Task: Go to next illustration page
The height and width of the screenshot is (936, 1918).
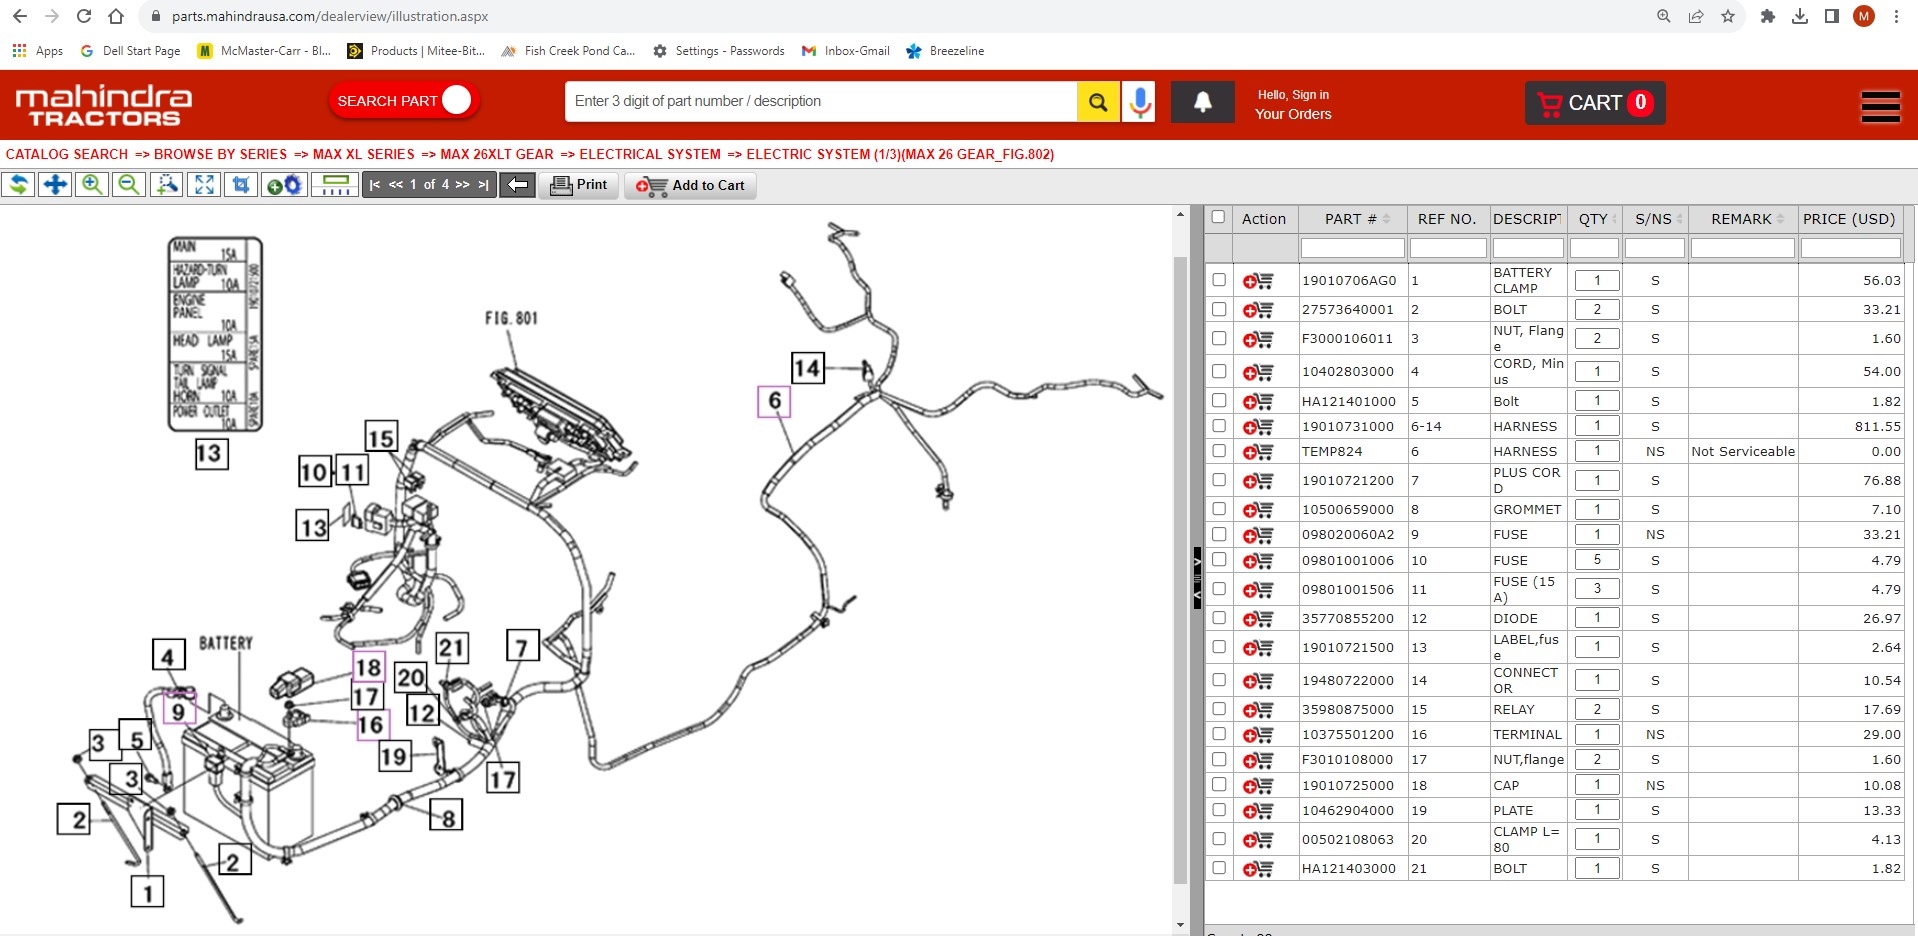Action: (462, 185)
